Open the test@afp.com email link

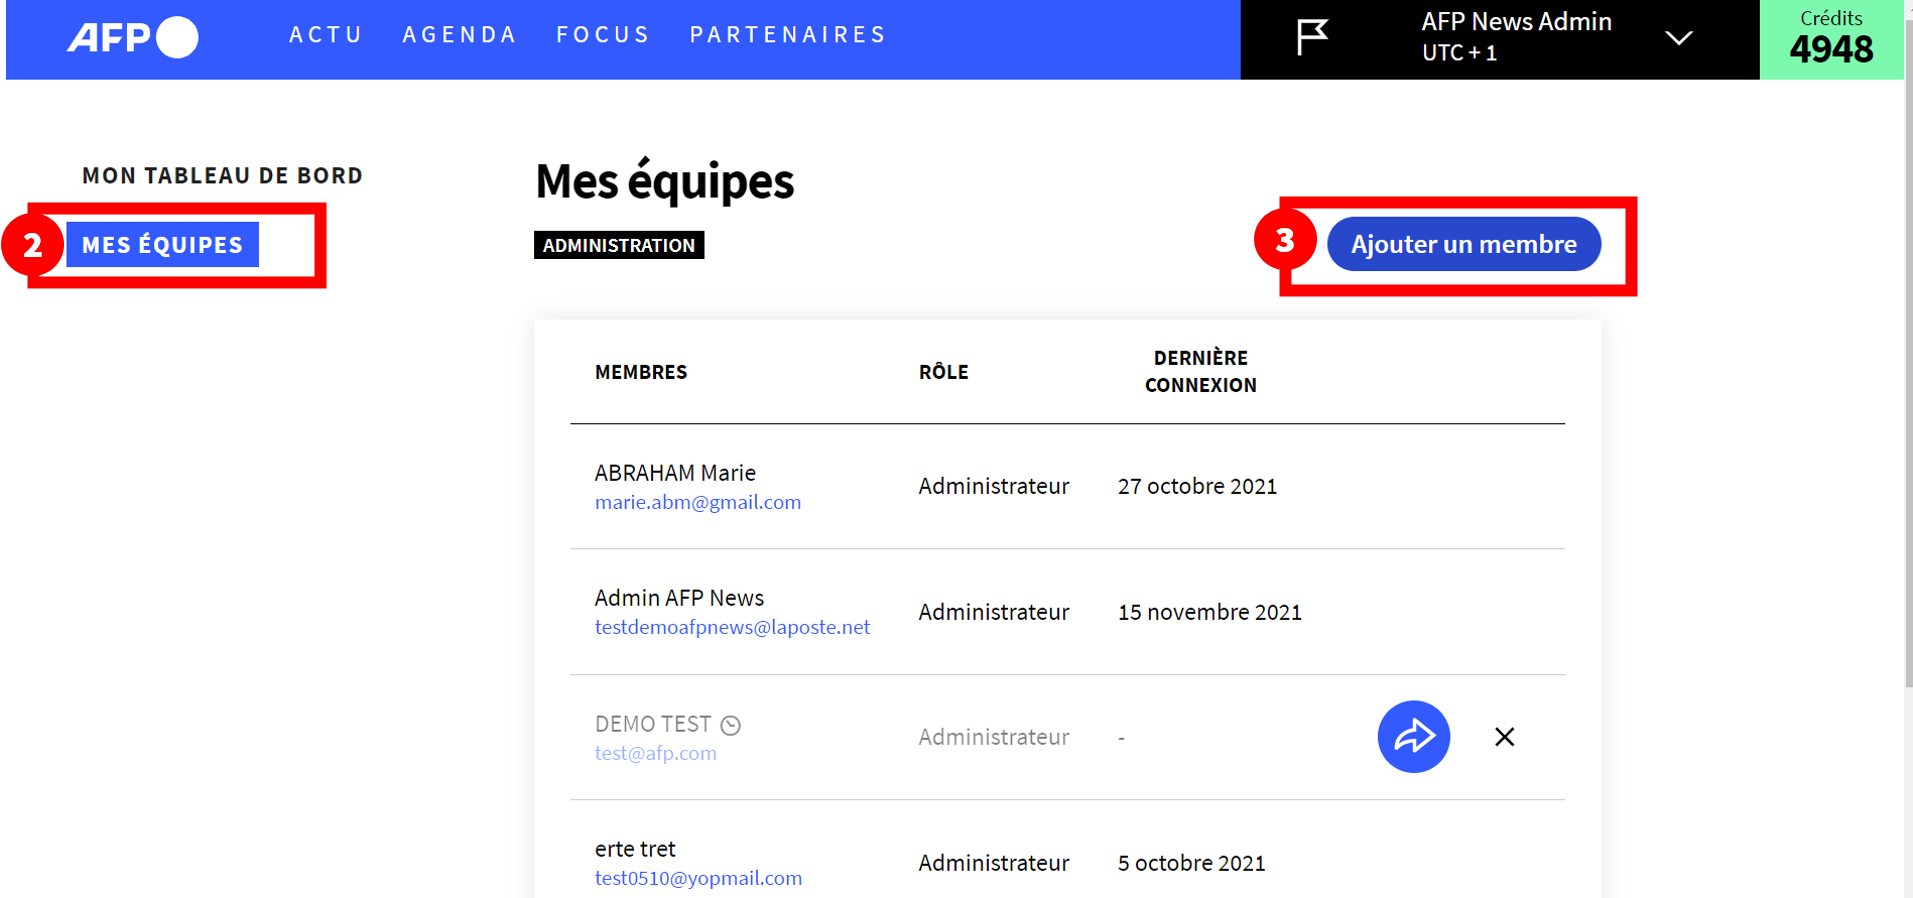pyautogui.click(x=655, y=753)
